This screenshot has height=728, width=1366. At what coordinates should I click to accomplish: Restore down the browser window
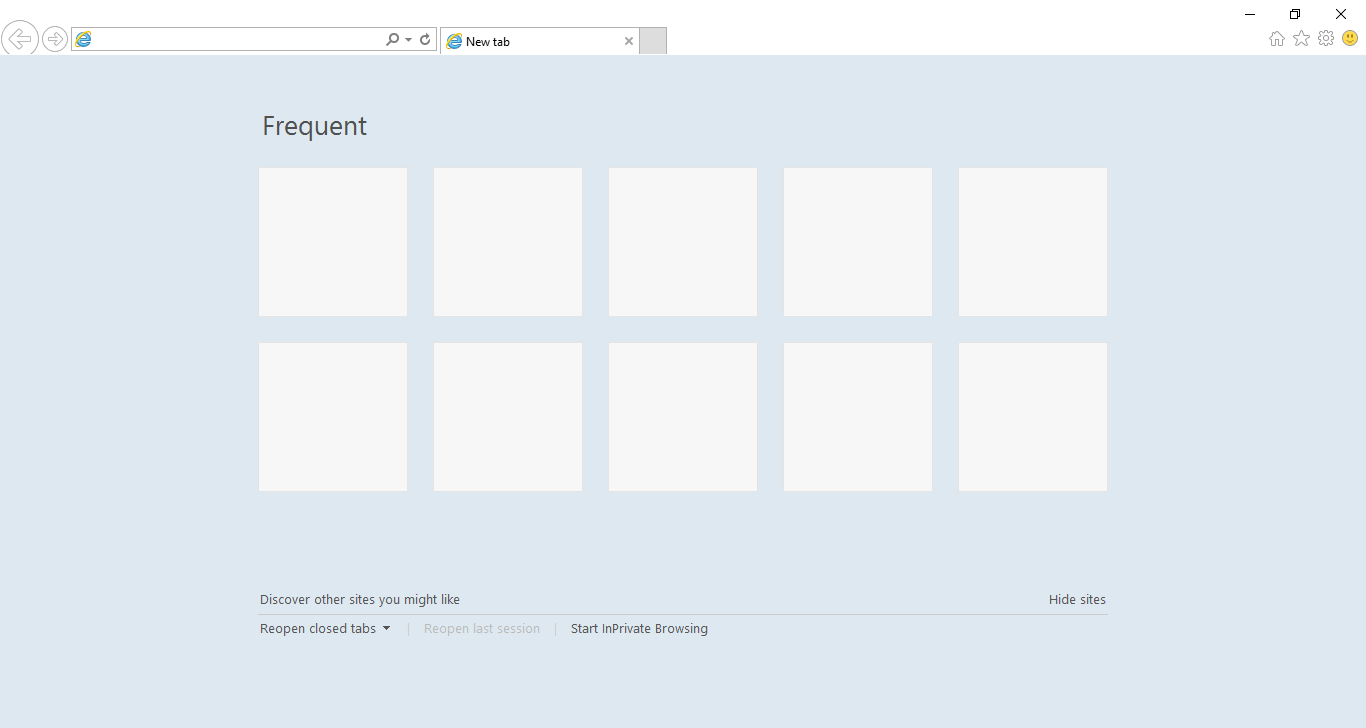tap(1295, 14)
